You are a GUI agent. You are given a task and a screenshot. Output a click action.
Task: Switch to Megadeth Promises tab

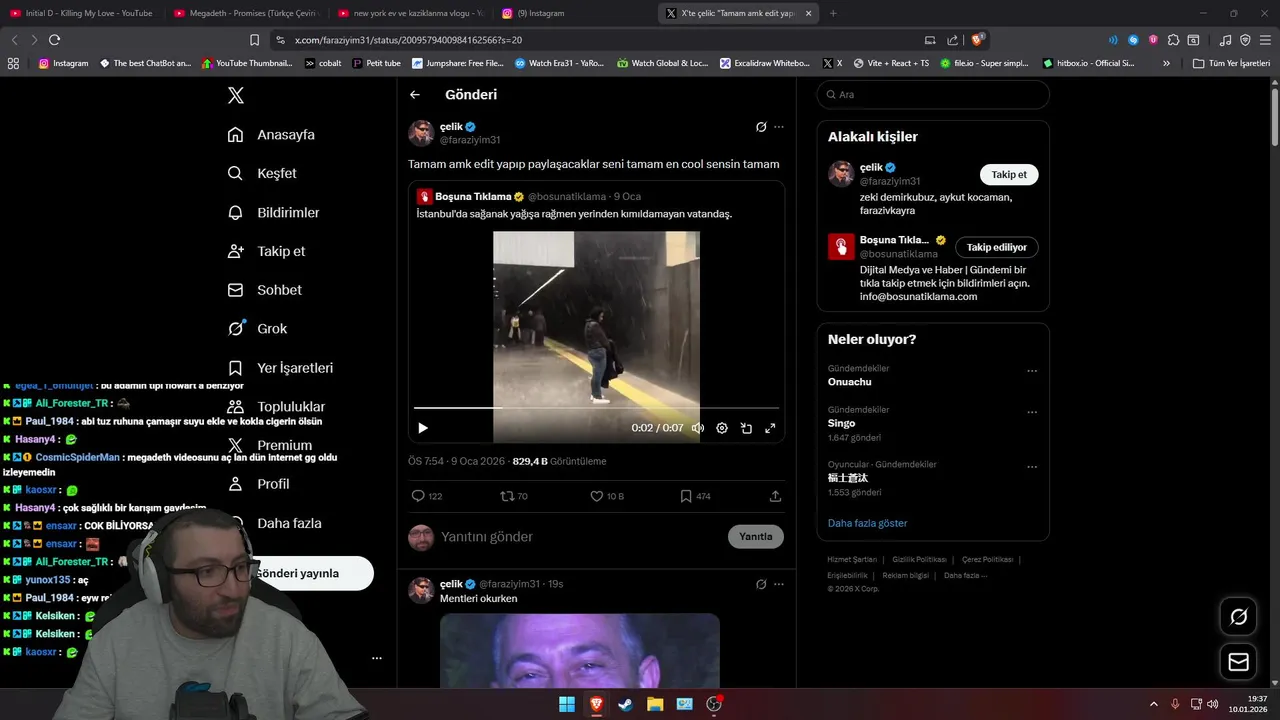point(246,13)
